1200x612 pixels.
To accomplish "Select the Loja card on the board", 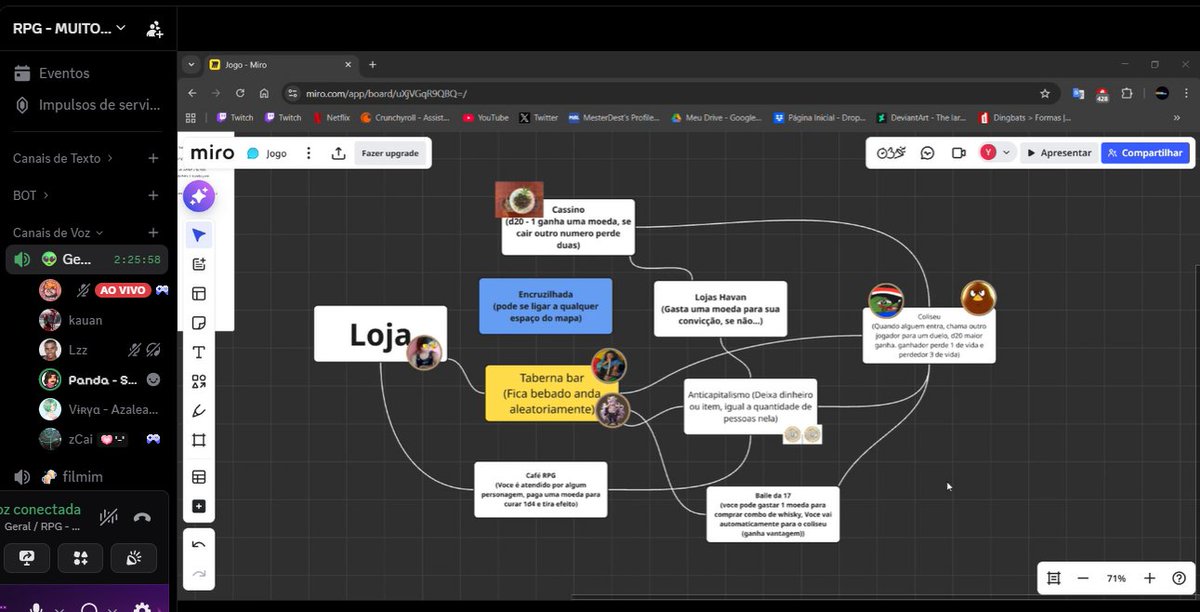I will (x=380, y=334).
